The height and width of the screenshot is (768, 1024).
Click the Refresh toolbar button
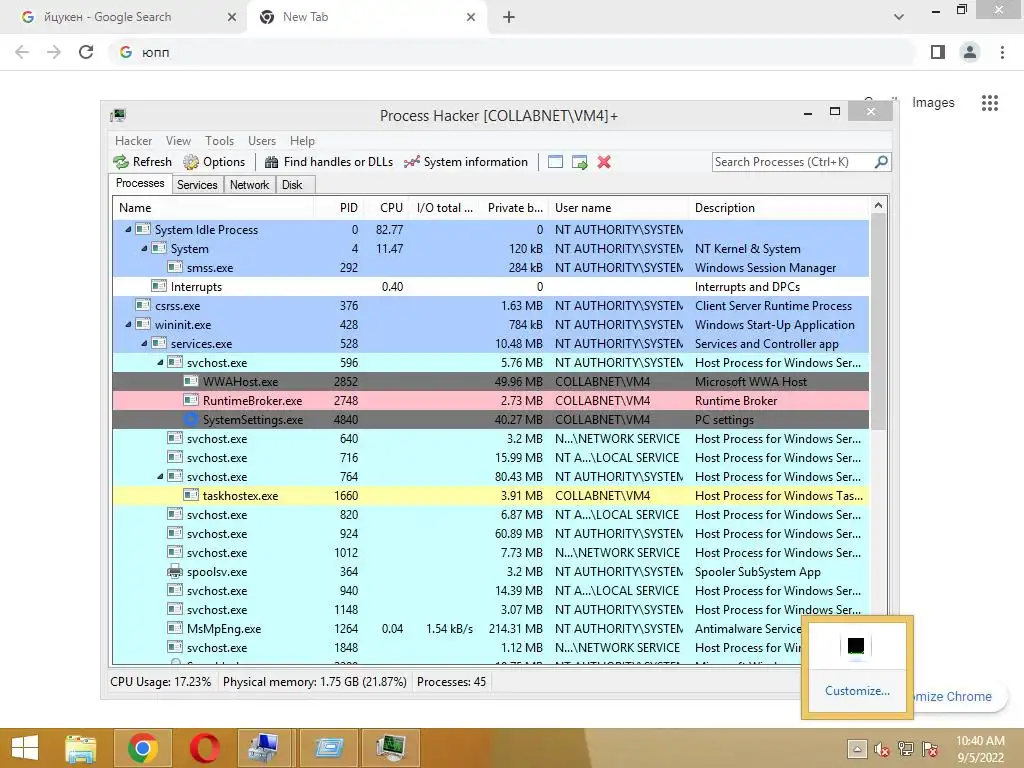pos(142,162)
